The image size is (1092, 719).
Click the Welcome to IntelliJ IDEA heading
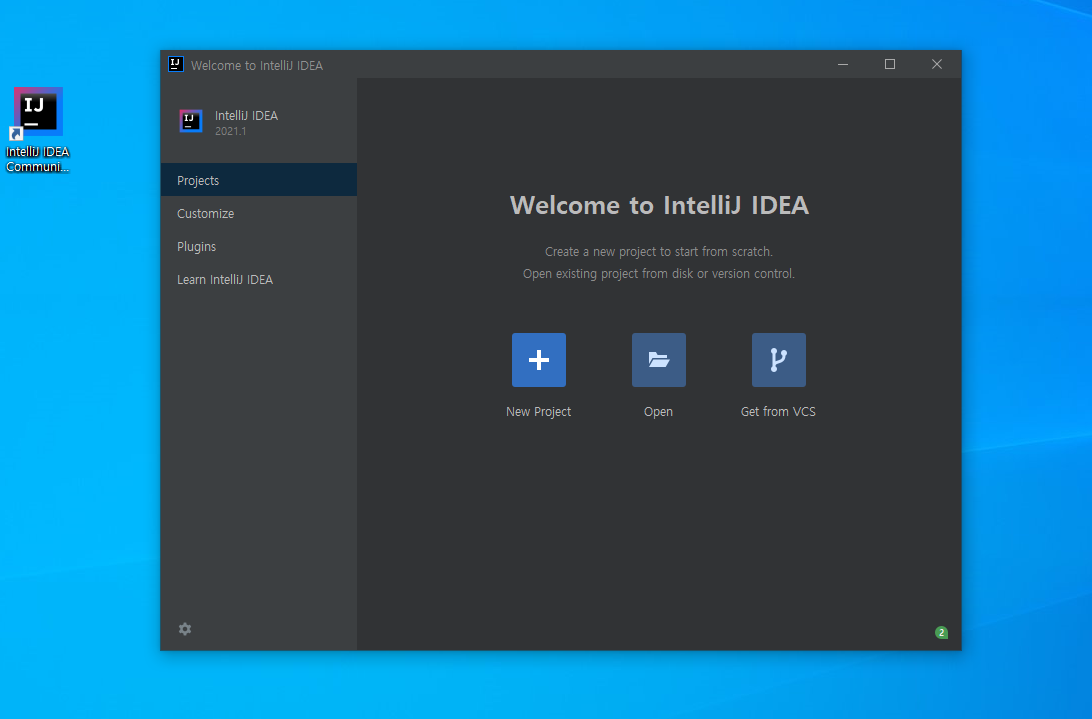pos(659,205)
